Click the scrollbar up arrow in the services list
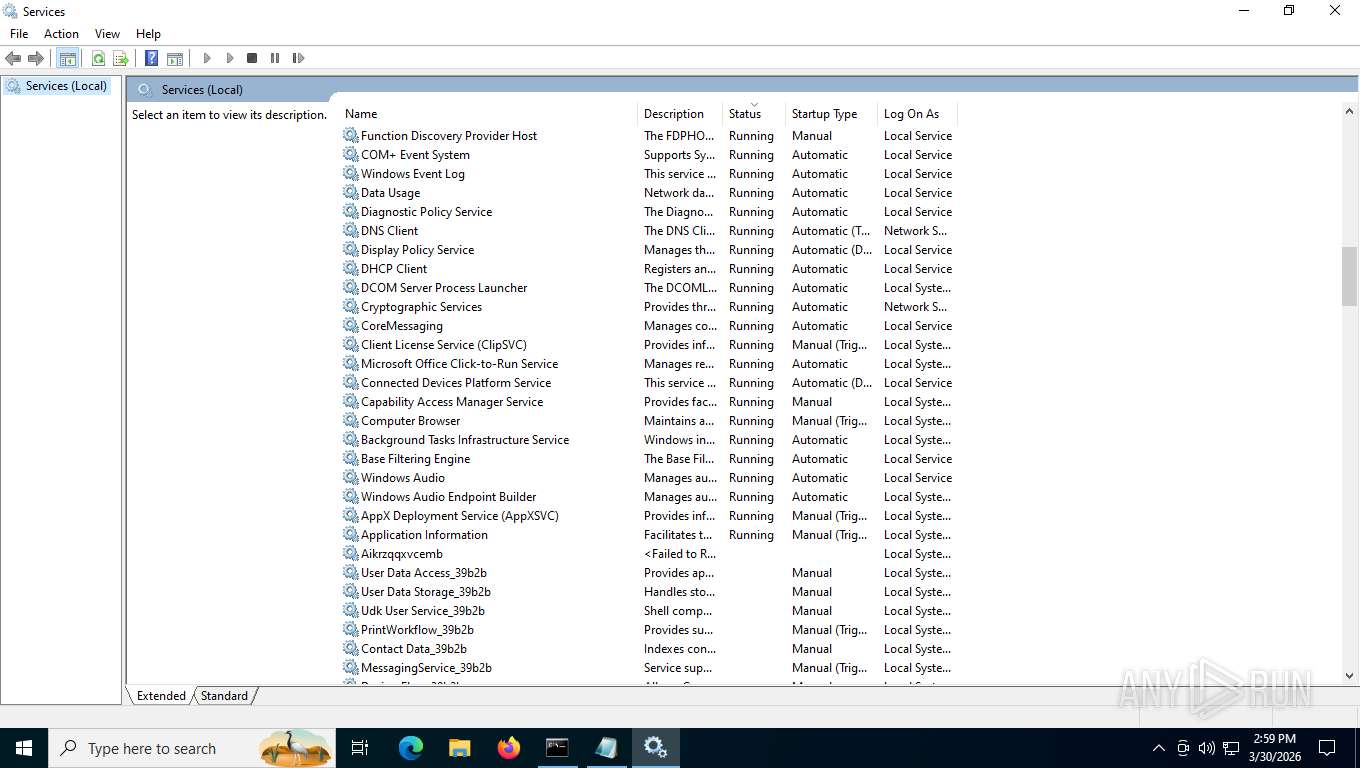The width and height of the screenshot is (1360, 768). (x=1349, y=111)
